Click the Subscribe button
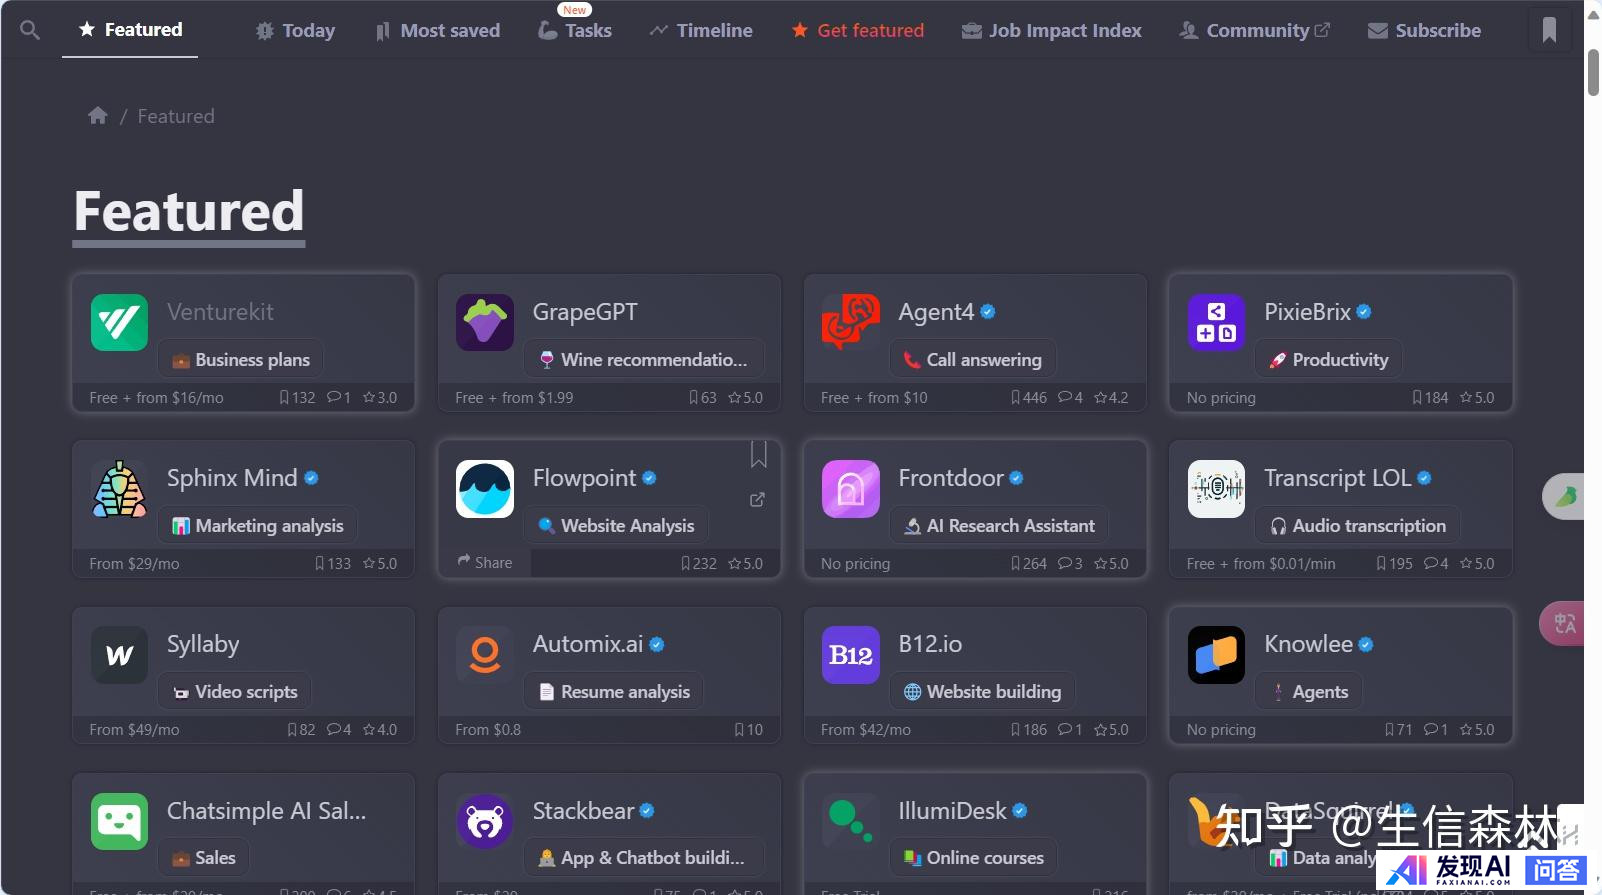 click(1425, 31)
